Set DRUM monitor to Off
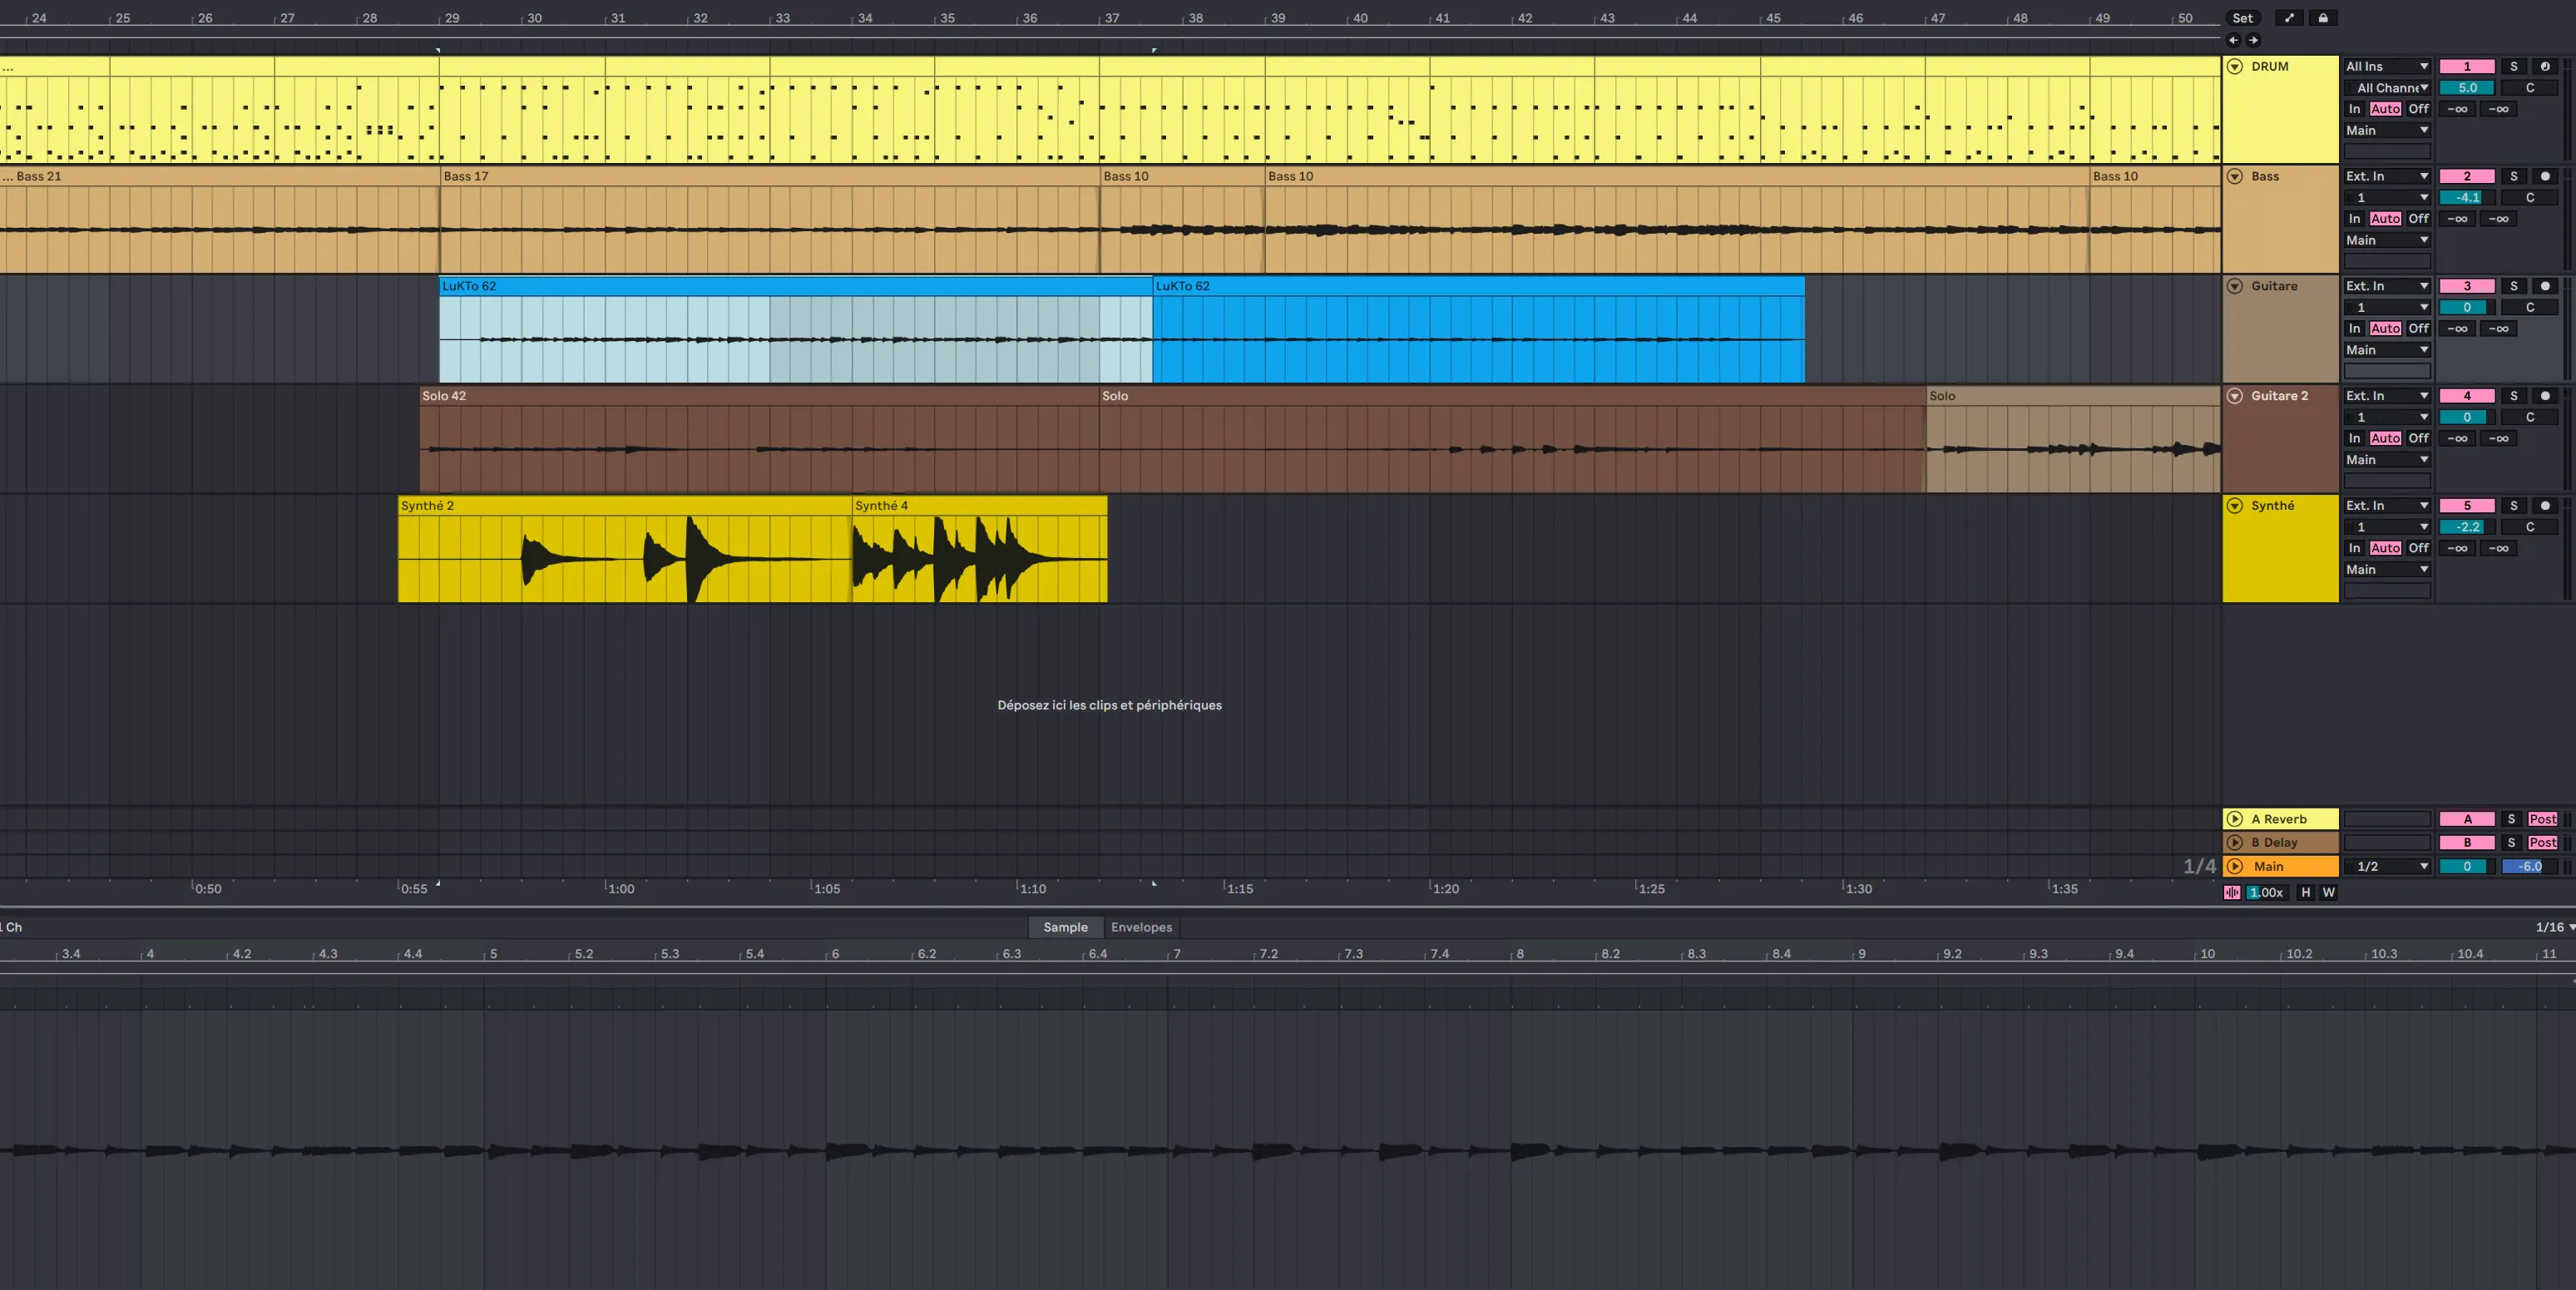Viewport: 2576px width, 1290px height. (x=2418, y=109)
